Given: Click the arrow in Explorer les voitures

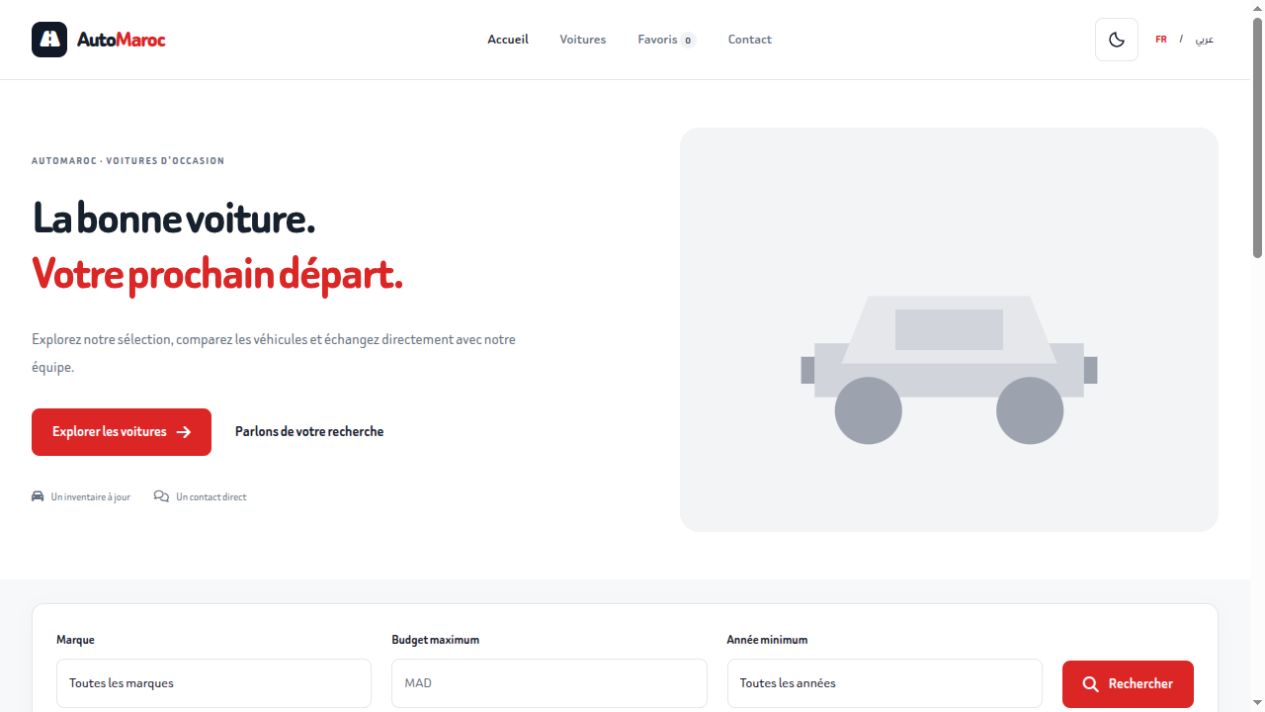Looking at the screenshot, I should click(x=183, y=432).
